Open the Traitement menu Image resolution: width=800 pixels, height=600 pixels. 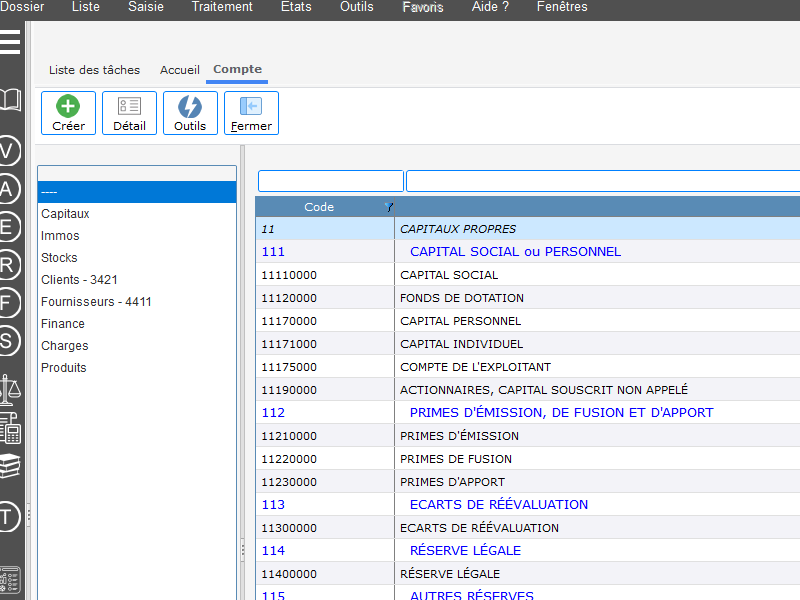click(222, 7)
